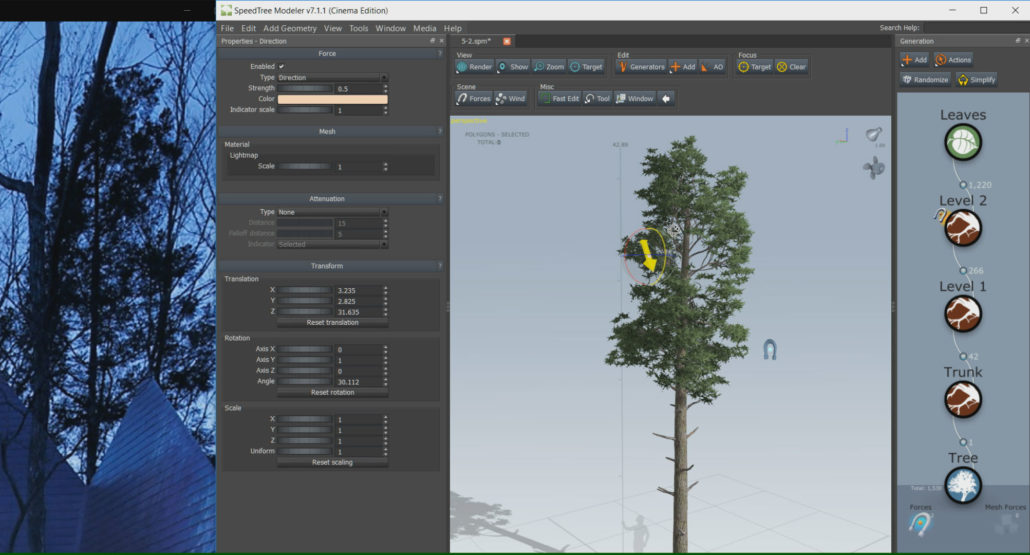This screenshot has width=1030, height=555.
Task: Open Generators in Edit group
Action: click(641, 67)
